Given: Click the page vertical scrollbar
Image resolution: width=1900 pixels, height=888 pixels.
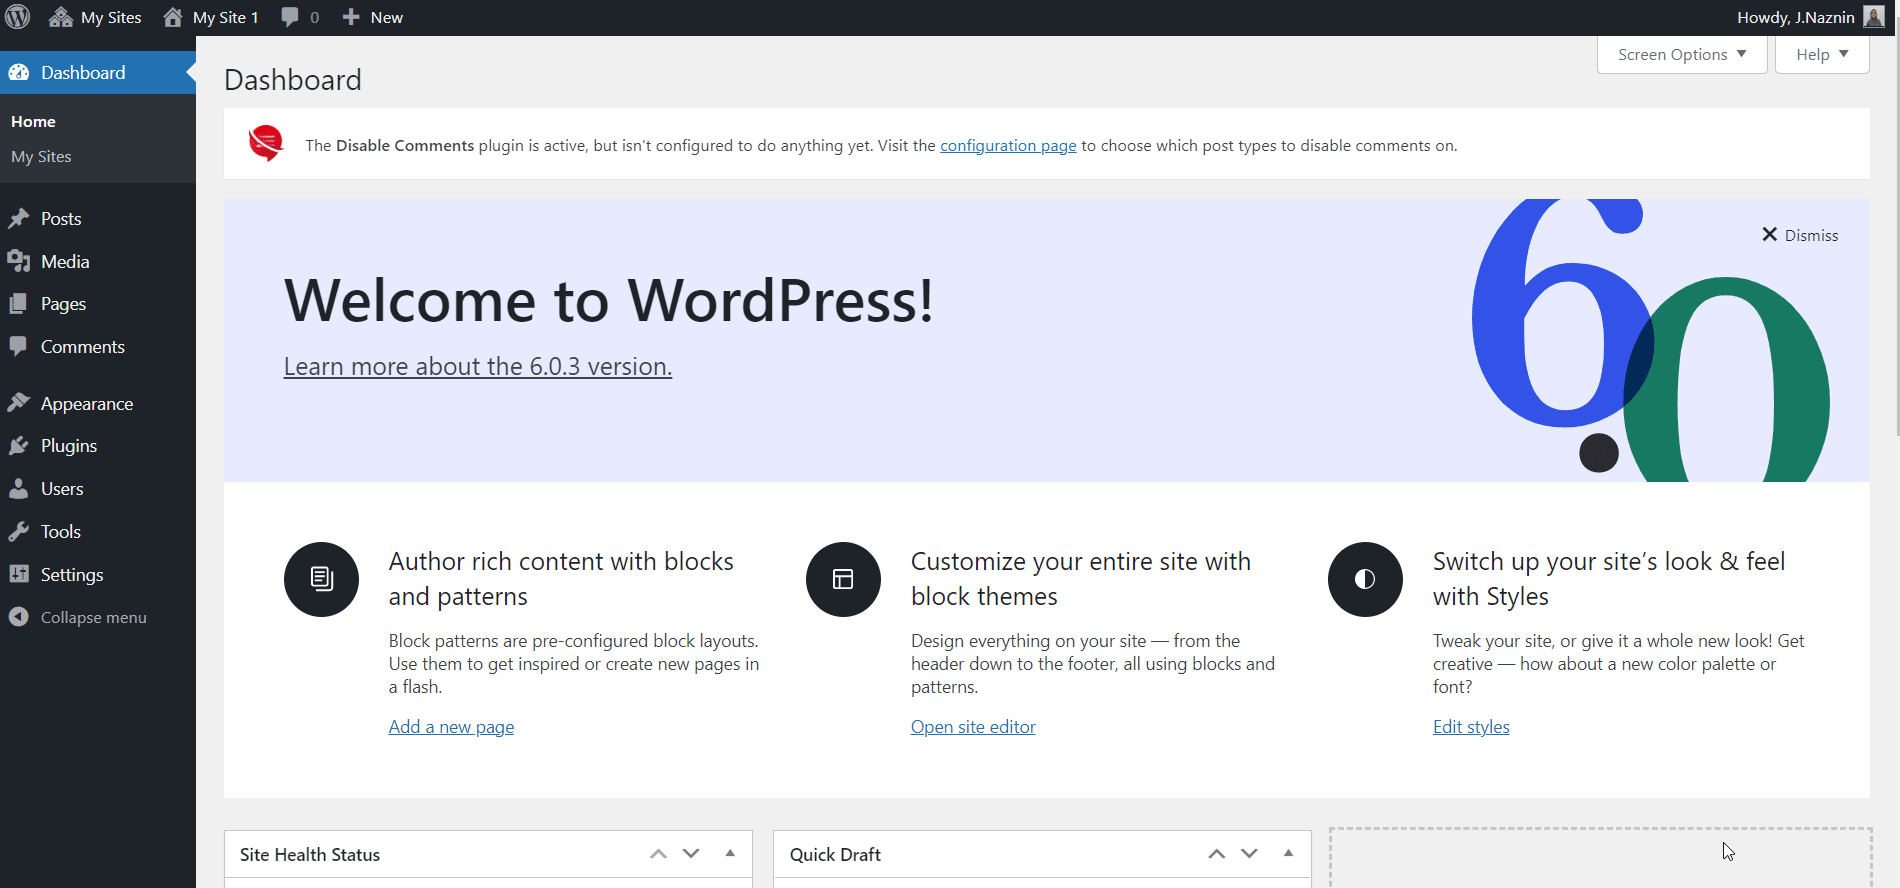Looking at the screenshot, I should 1896,236.
